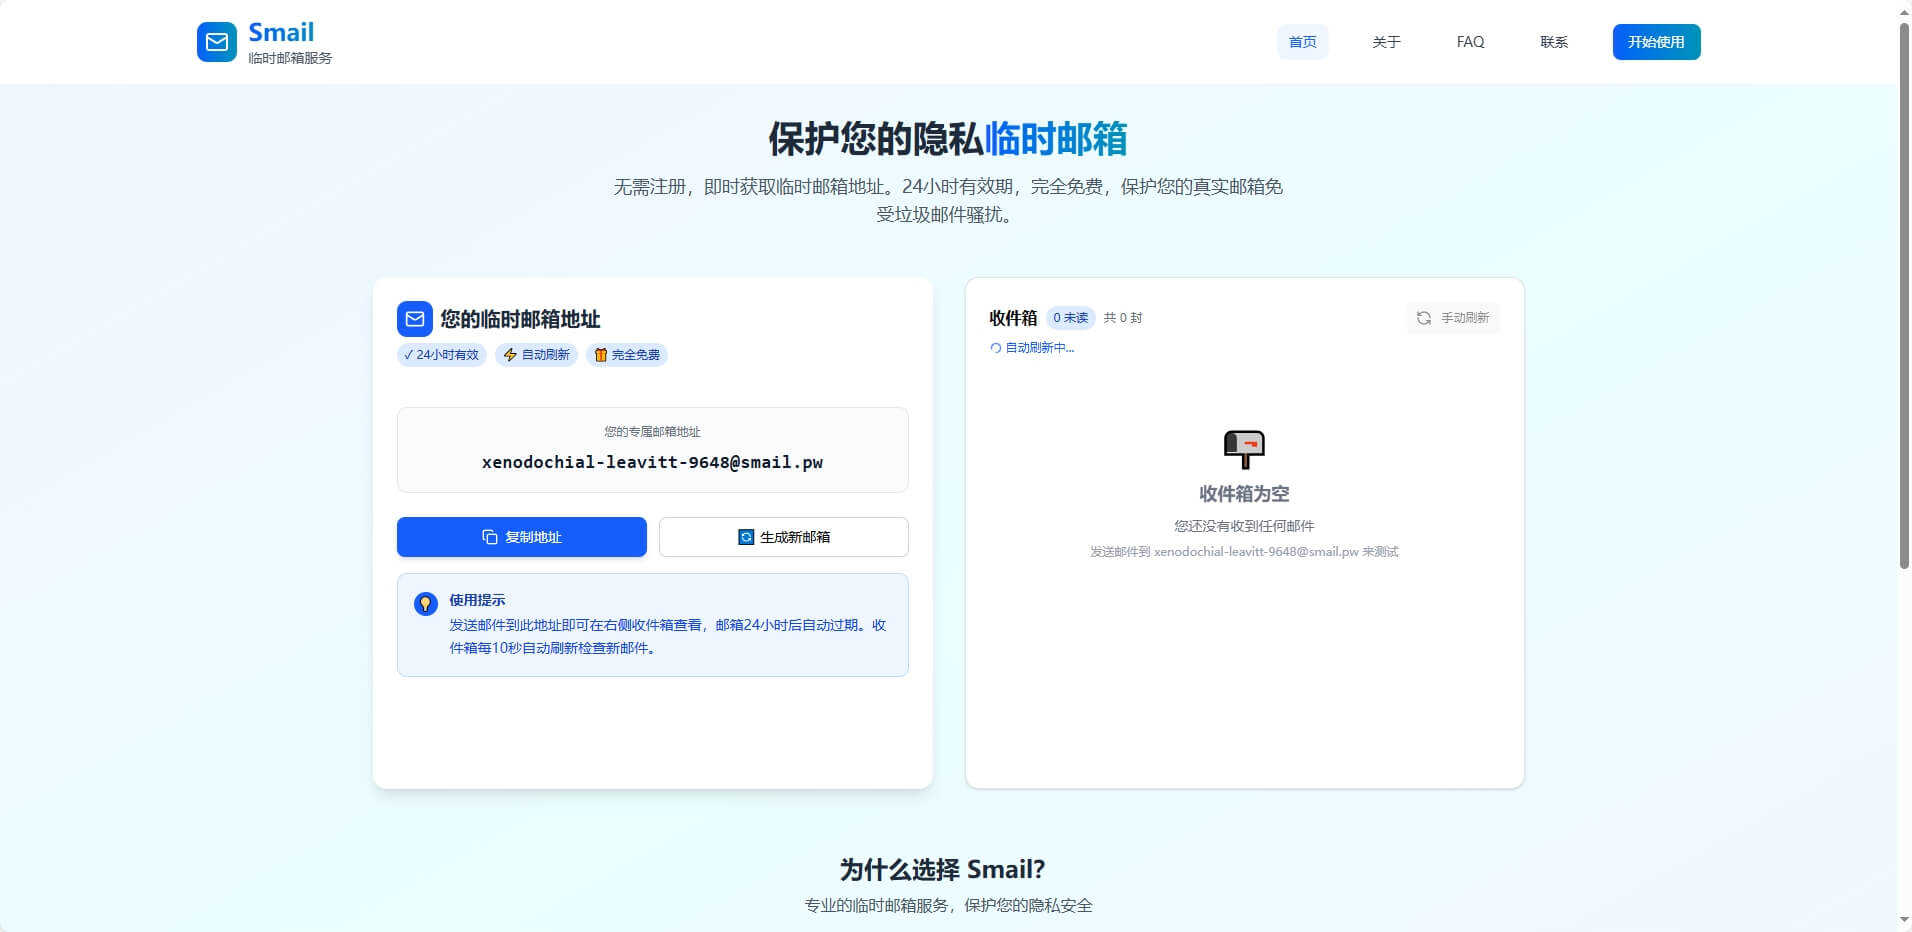Click the Smail envelope logo icon
The width and height of the screenshot is (1912, 932).
click(x=216, y=42)
